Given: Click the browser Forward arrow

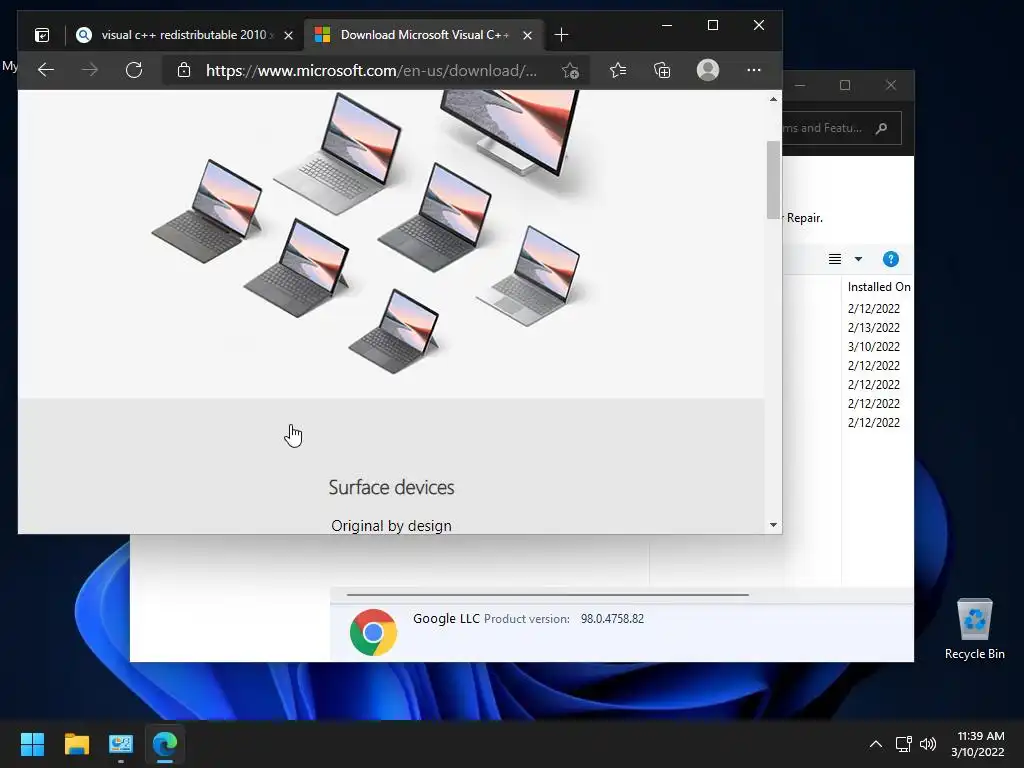Looking at the screenshot, I should pyautogui.click(x=90, y=70).
